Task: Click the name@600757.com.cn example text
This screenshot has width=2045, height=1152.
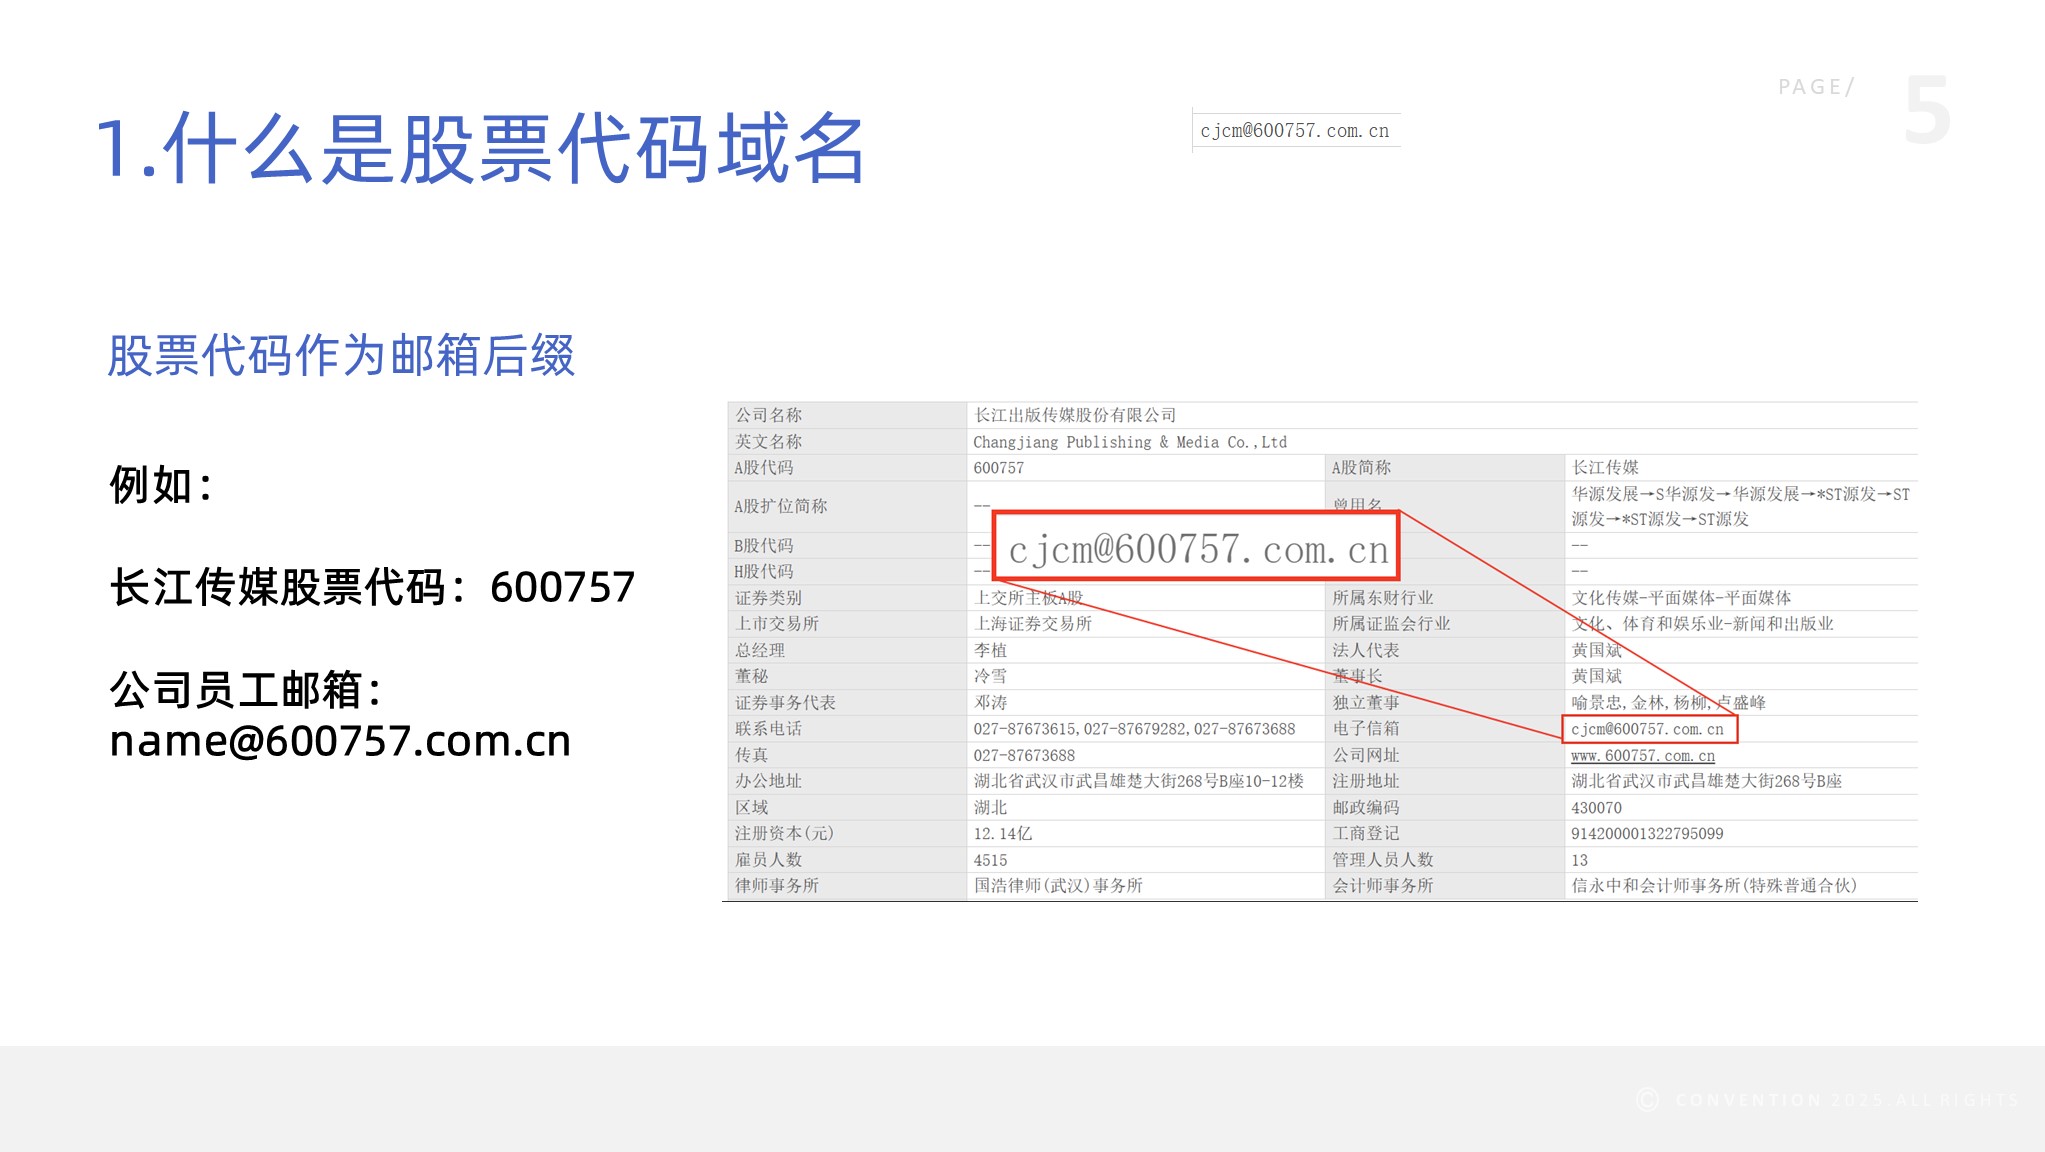Action: [x=340, y=741]
